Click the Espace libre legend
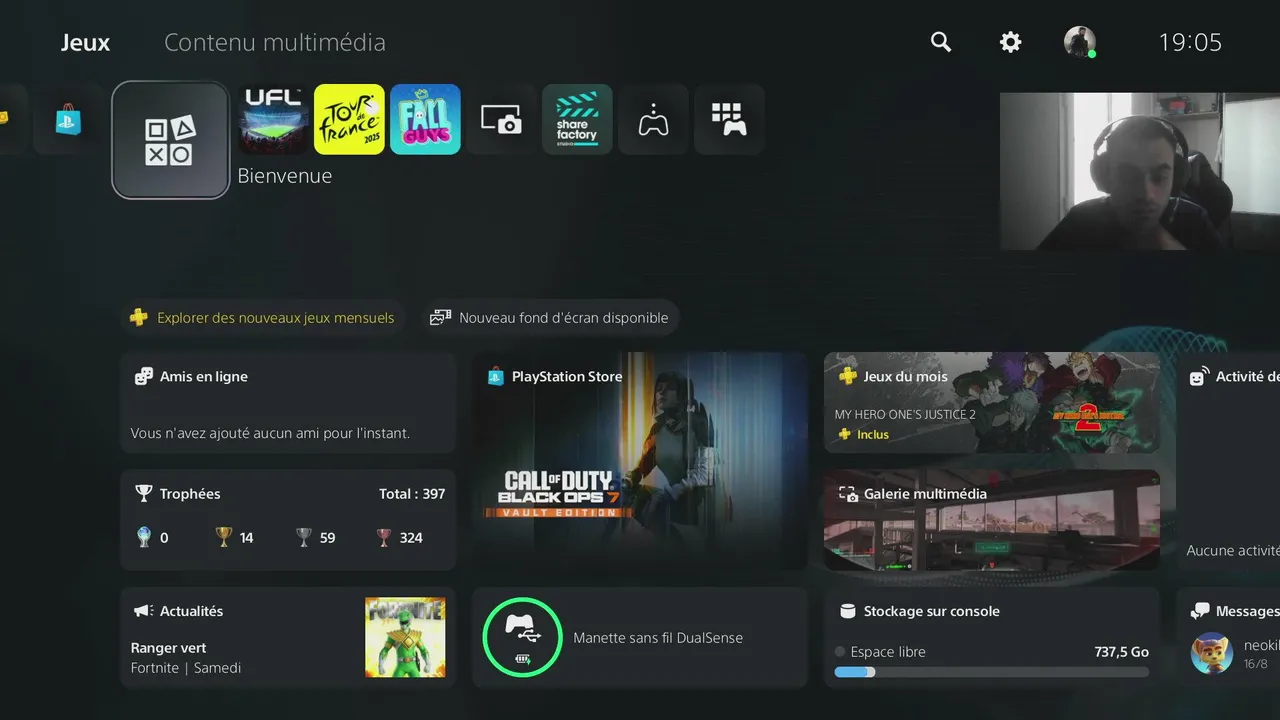 pos(880,652)
